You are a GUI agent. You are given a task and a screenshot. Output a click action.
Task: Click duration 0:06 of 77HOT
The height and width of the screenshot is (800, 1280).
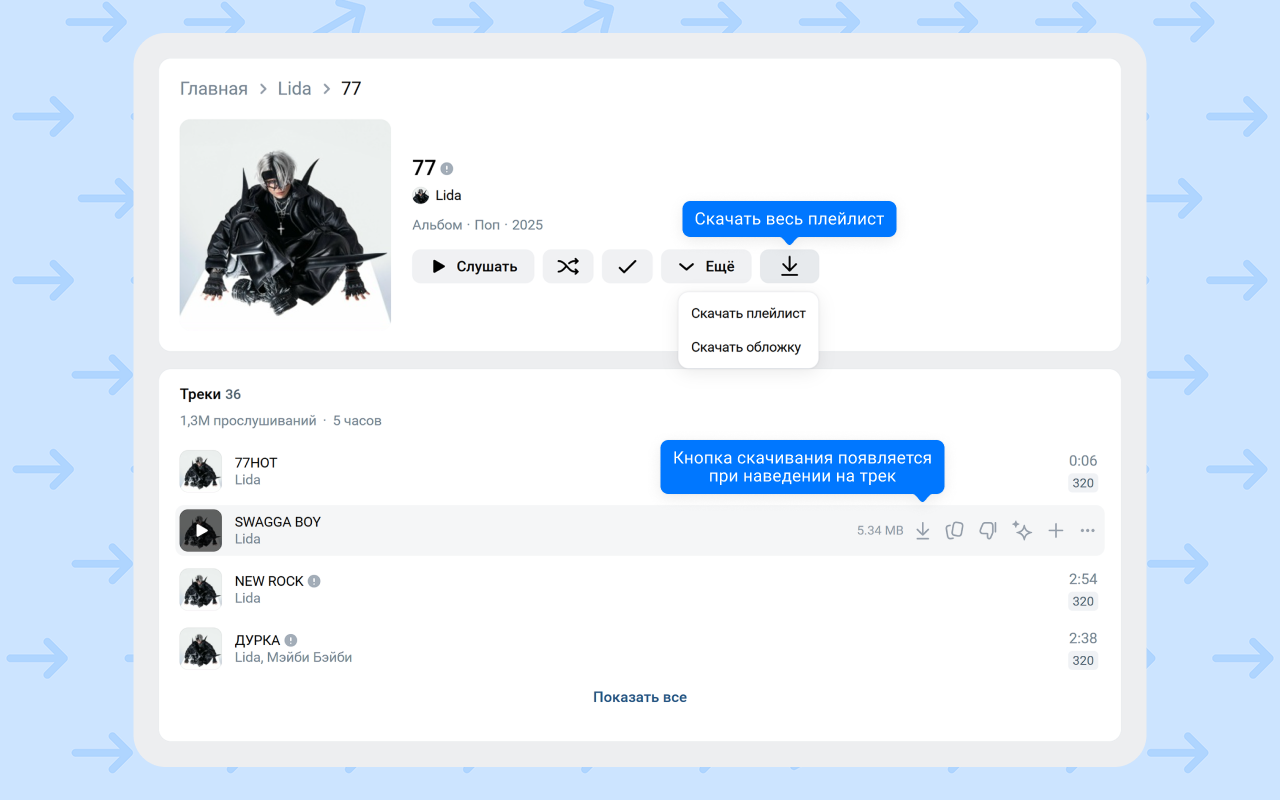click(1083, 461)
